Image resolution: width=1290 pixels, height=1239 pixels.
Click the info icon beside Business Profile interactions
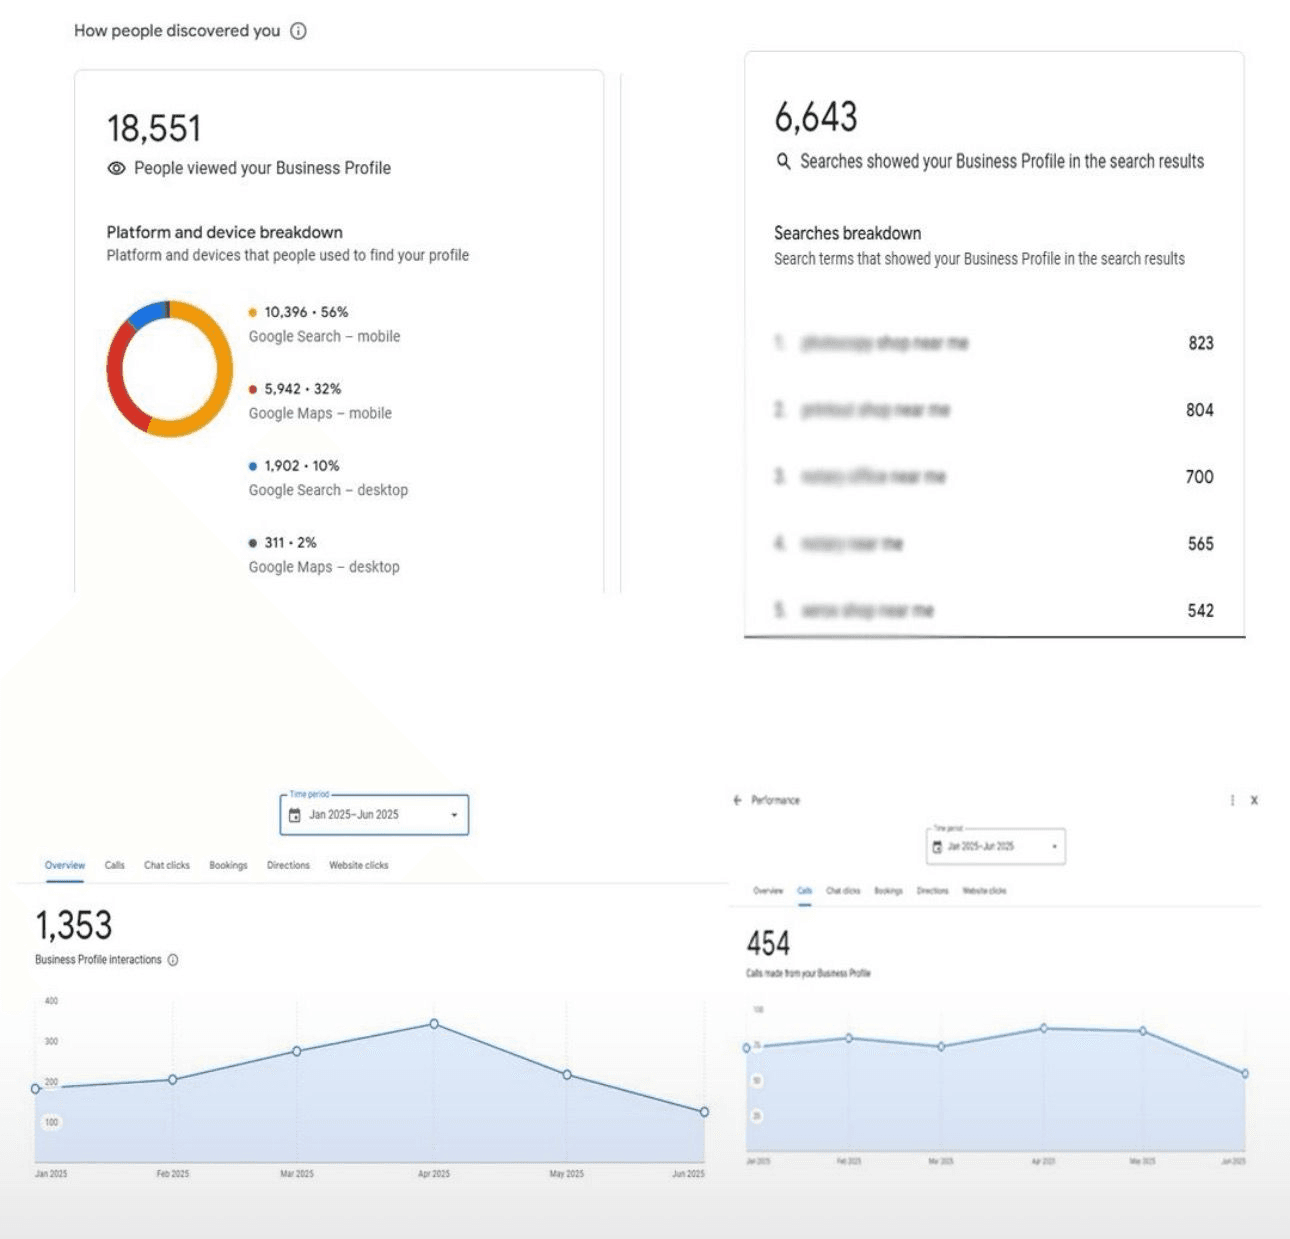click(175, 960)
